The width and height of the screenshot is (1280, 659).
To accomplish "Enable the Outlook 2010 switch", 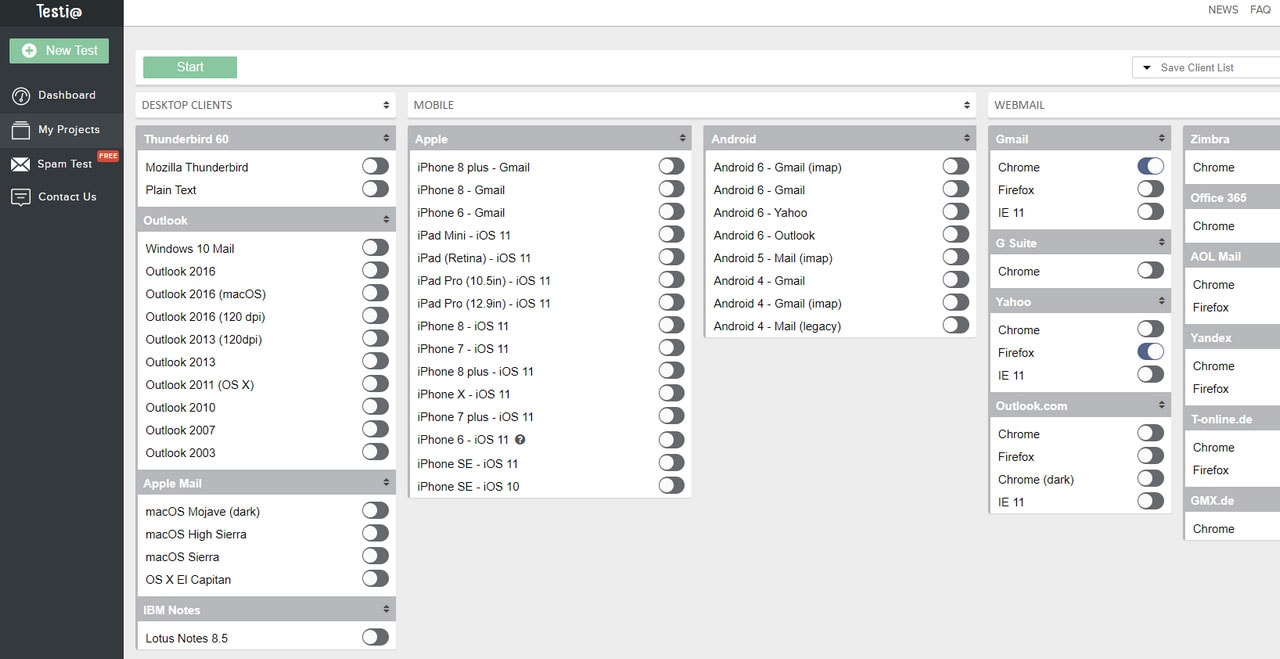I will point(375,406).
